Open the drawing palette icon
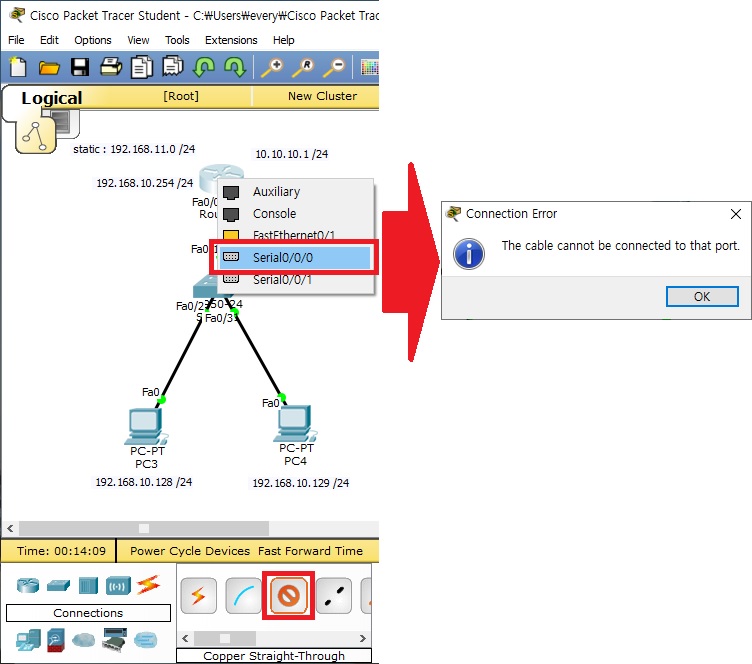This screenshot has width=752, height=664. coord(370,68)
